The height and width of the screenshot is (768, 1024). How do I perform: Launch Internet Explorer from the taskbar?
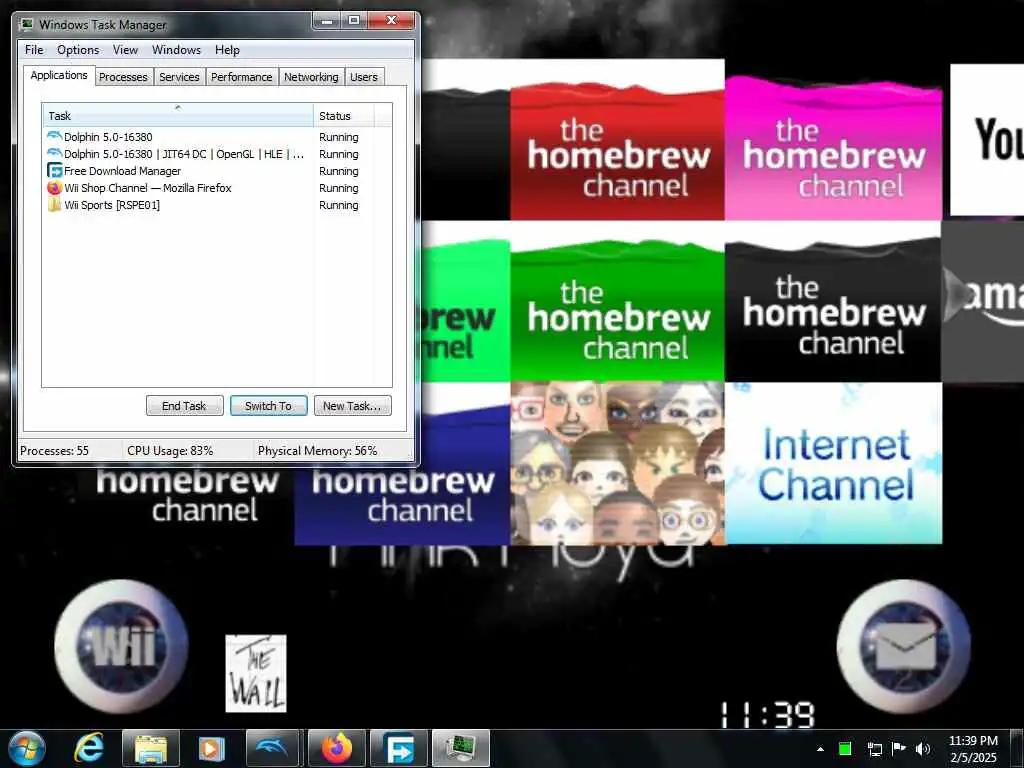[x=89, y=748]
